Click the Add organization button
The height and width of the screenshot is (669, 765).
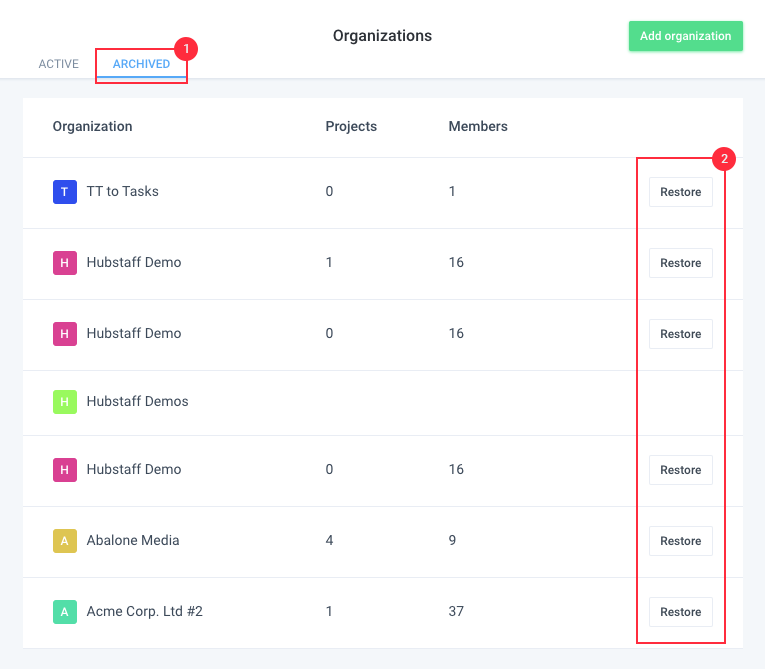coord(685,36)
